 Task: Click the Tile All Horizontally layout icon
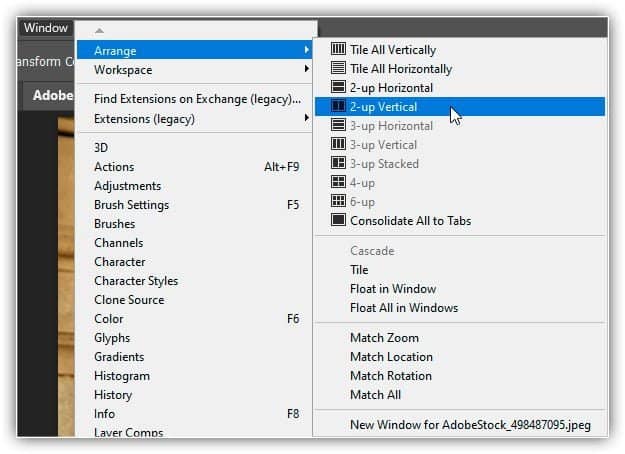click(x=339, y=69)
